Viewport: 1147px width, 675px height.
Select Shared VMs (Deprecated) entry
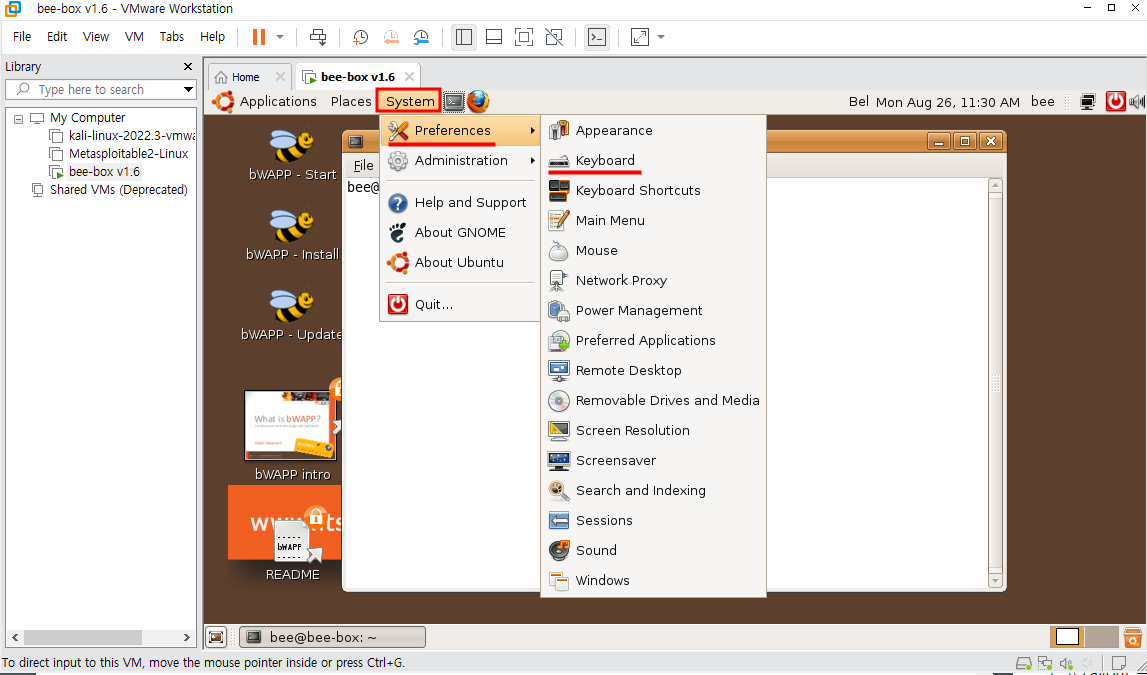[109, 190]
